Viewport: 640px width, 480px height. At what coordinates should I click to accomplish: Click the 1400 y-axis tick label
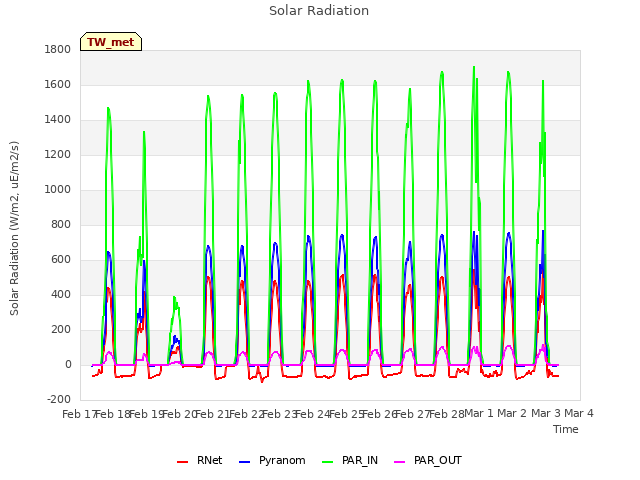[58, 120]
